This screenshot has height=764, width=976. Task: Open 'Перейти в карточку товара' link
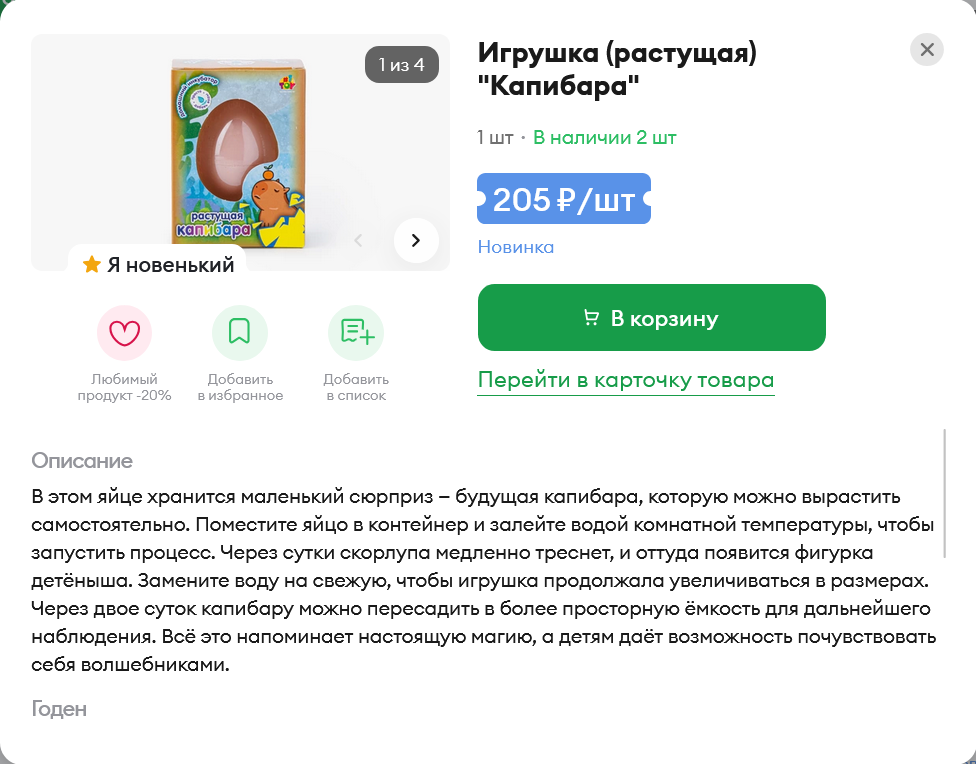pos(626,380)
